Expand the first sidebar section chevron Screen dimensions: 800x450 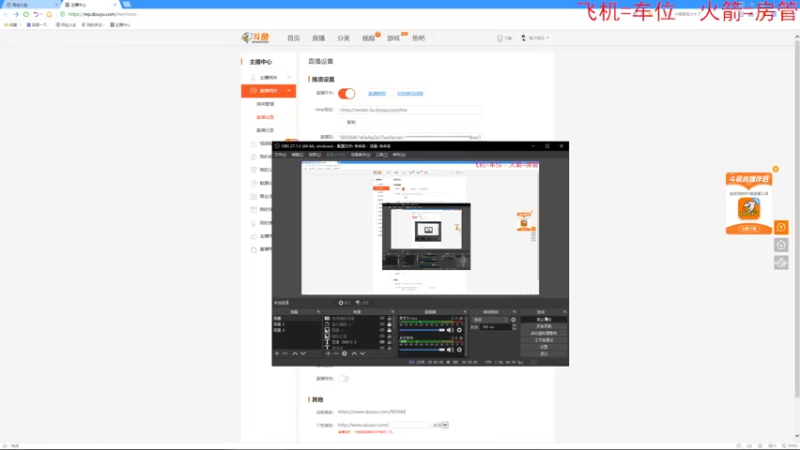(289, 78)
